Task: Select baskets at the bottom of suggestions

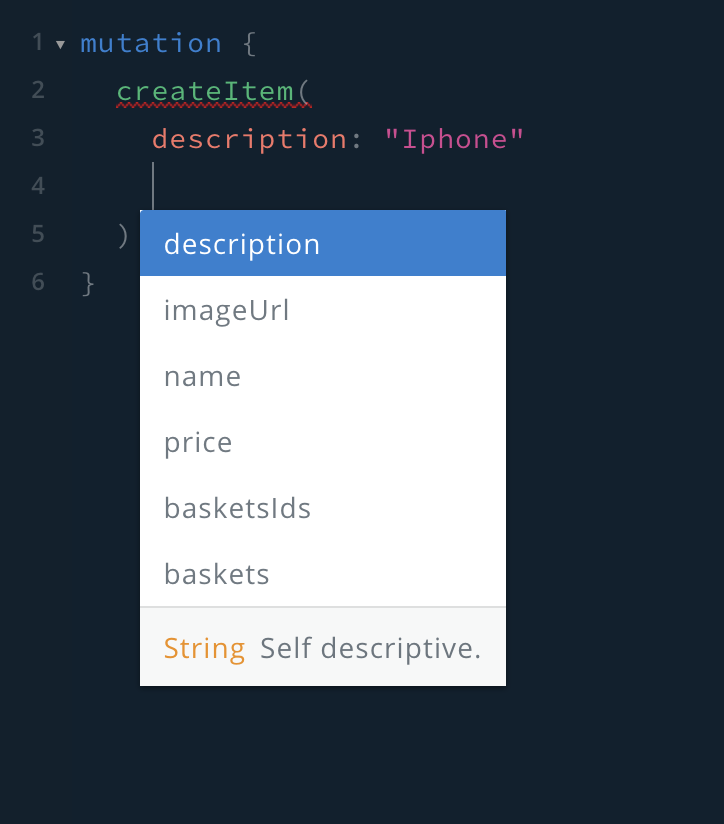Action: click(215, 574)
